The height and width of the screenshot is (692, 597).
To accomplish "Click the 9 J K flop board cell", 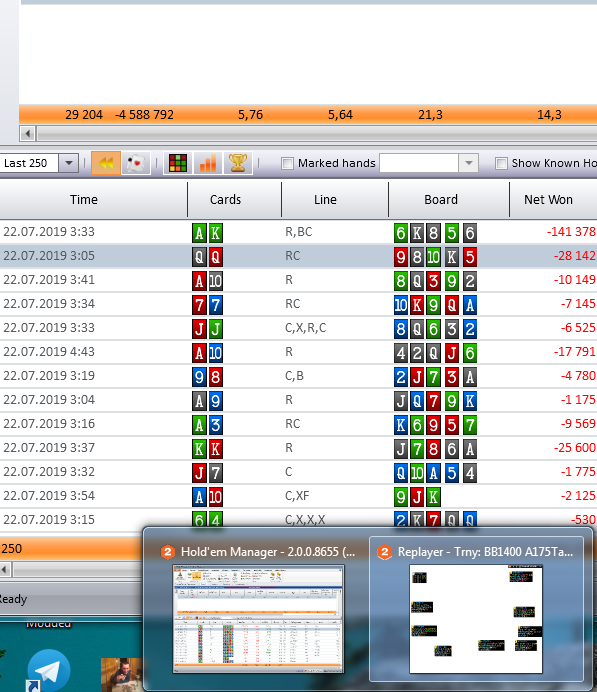I will [x=417, y=496].
